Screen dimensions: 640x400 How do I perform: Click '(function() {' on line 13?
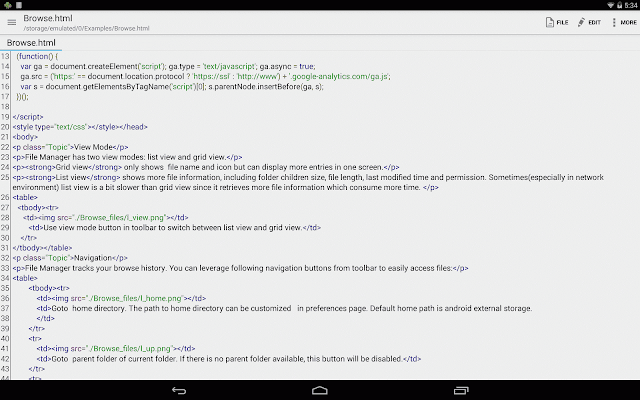click(x=37, y=56)
